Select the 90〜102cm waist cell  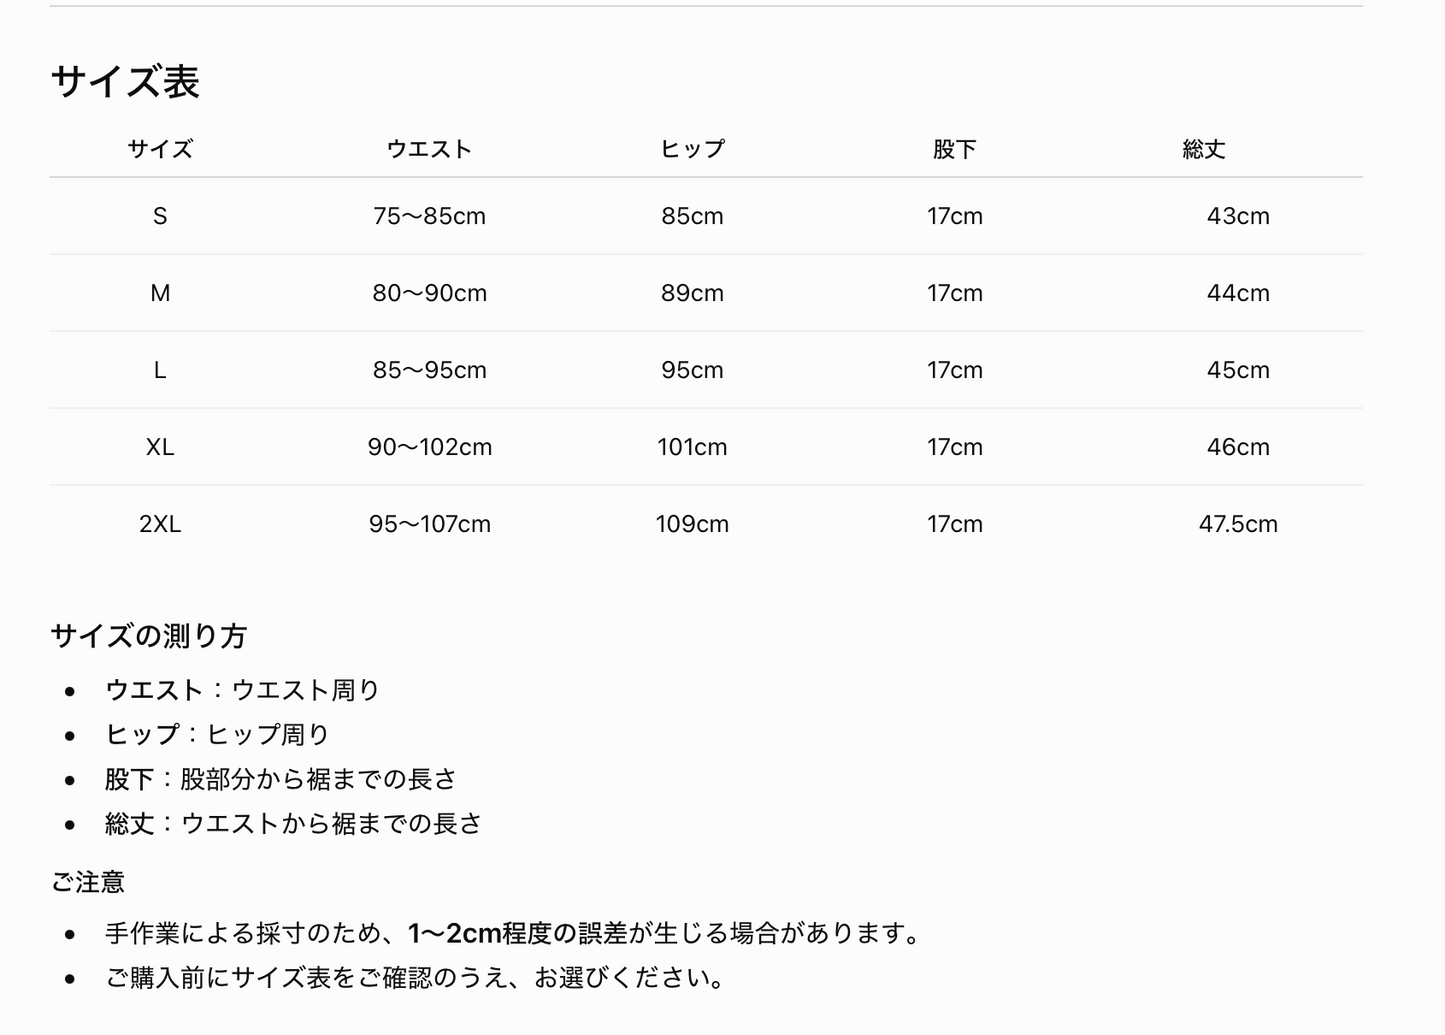pos(429,447)
